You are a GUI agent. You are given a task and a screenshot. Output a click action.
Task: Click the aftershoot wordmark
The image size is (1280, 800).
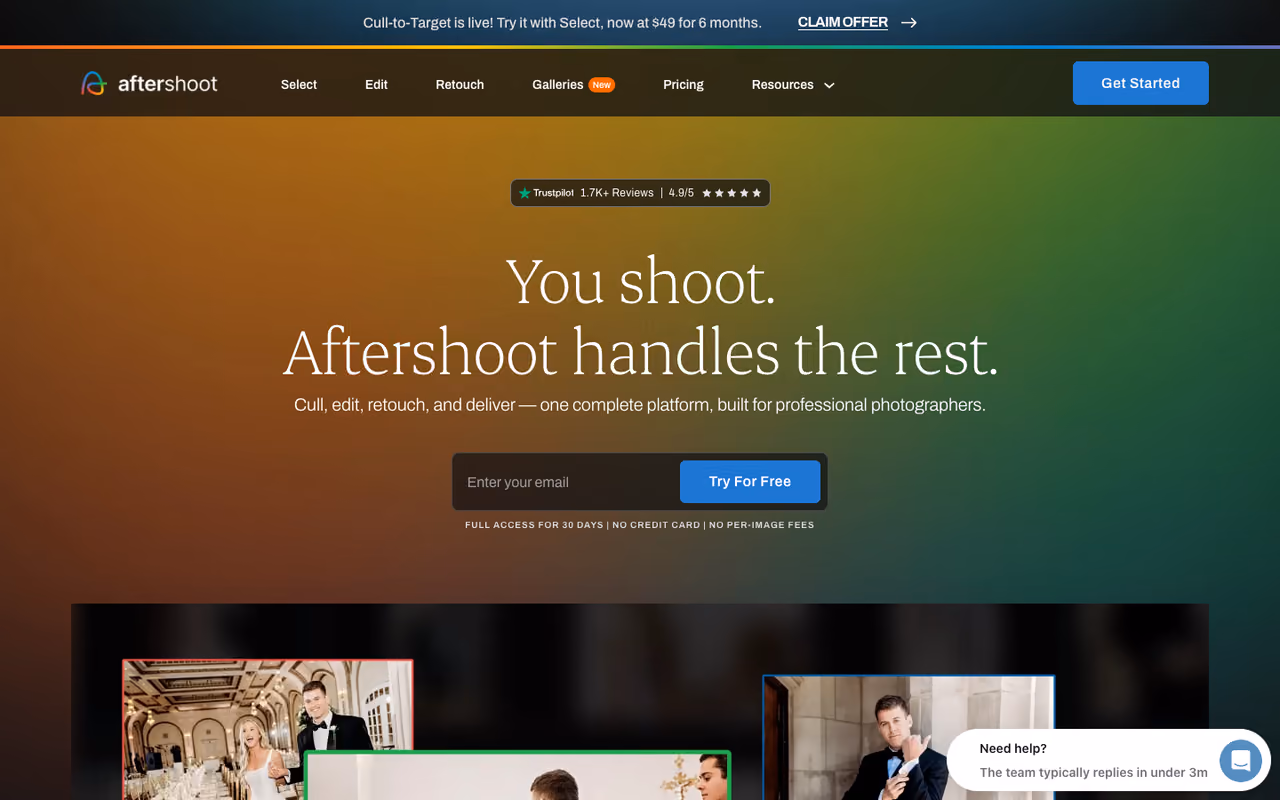(x=167, y=84)
